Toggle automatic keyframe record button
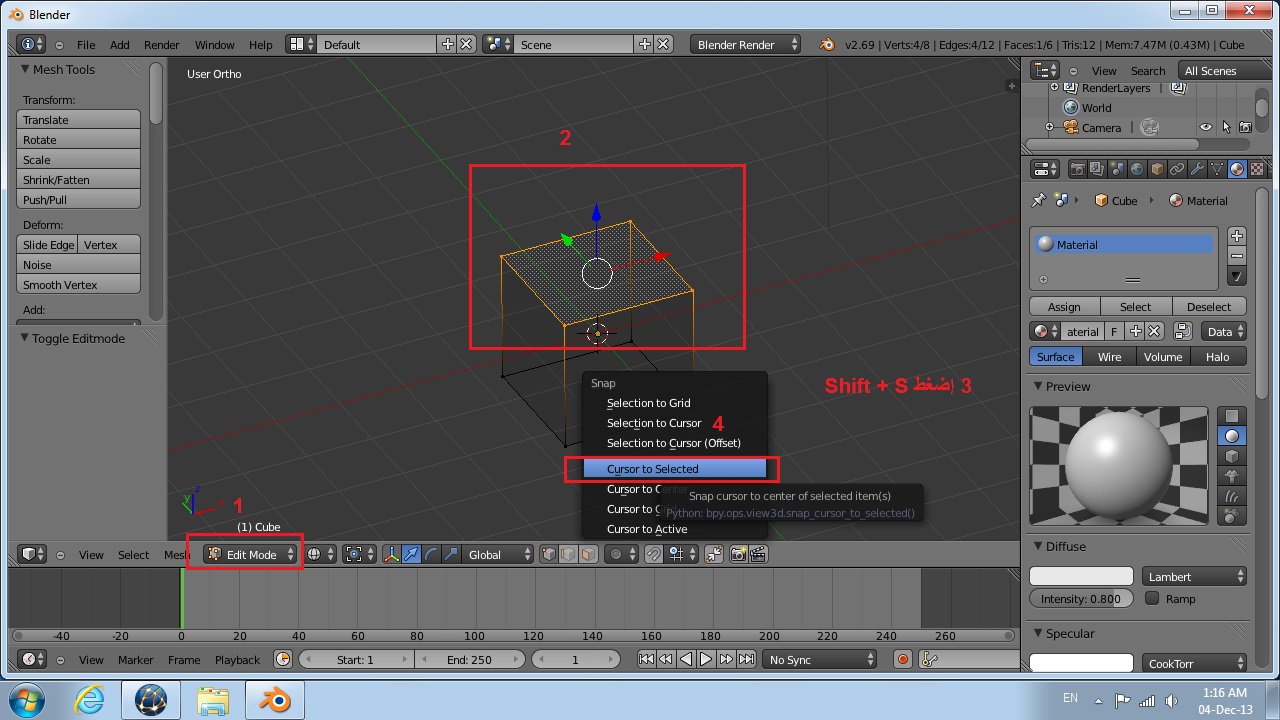 pos(903,659)
